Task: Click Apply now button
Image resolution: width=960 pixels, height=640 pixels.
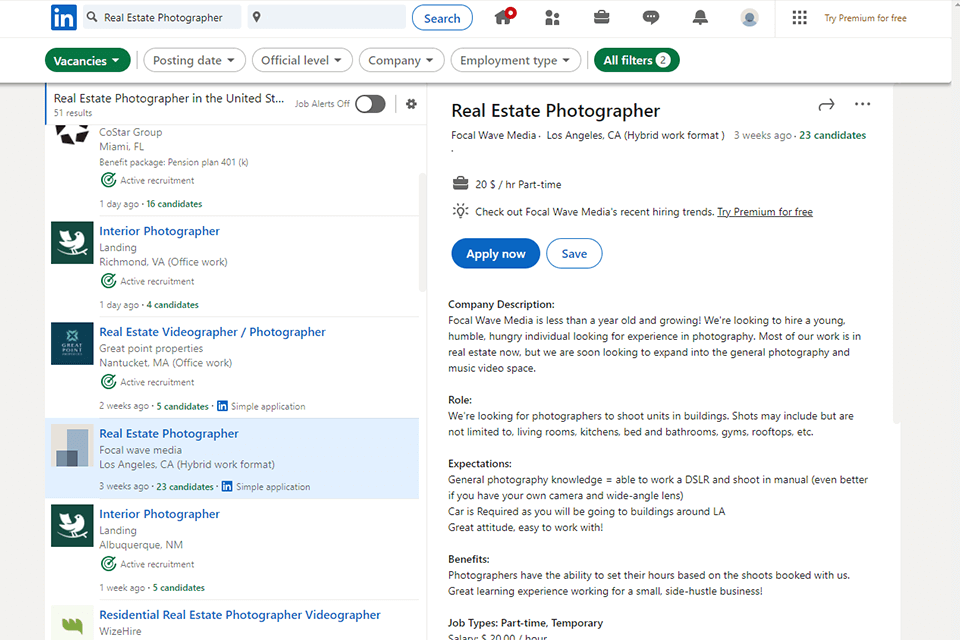Action: pyautogui.click(x=495, y=254)
